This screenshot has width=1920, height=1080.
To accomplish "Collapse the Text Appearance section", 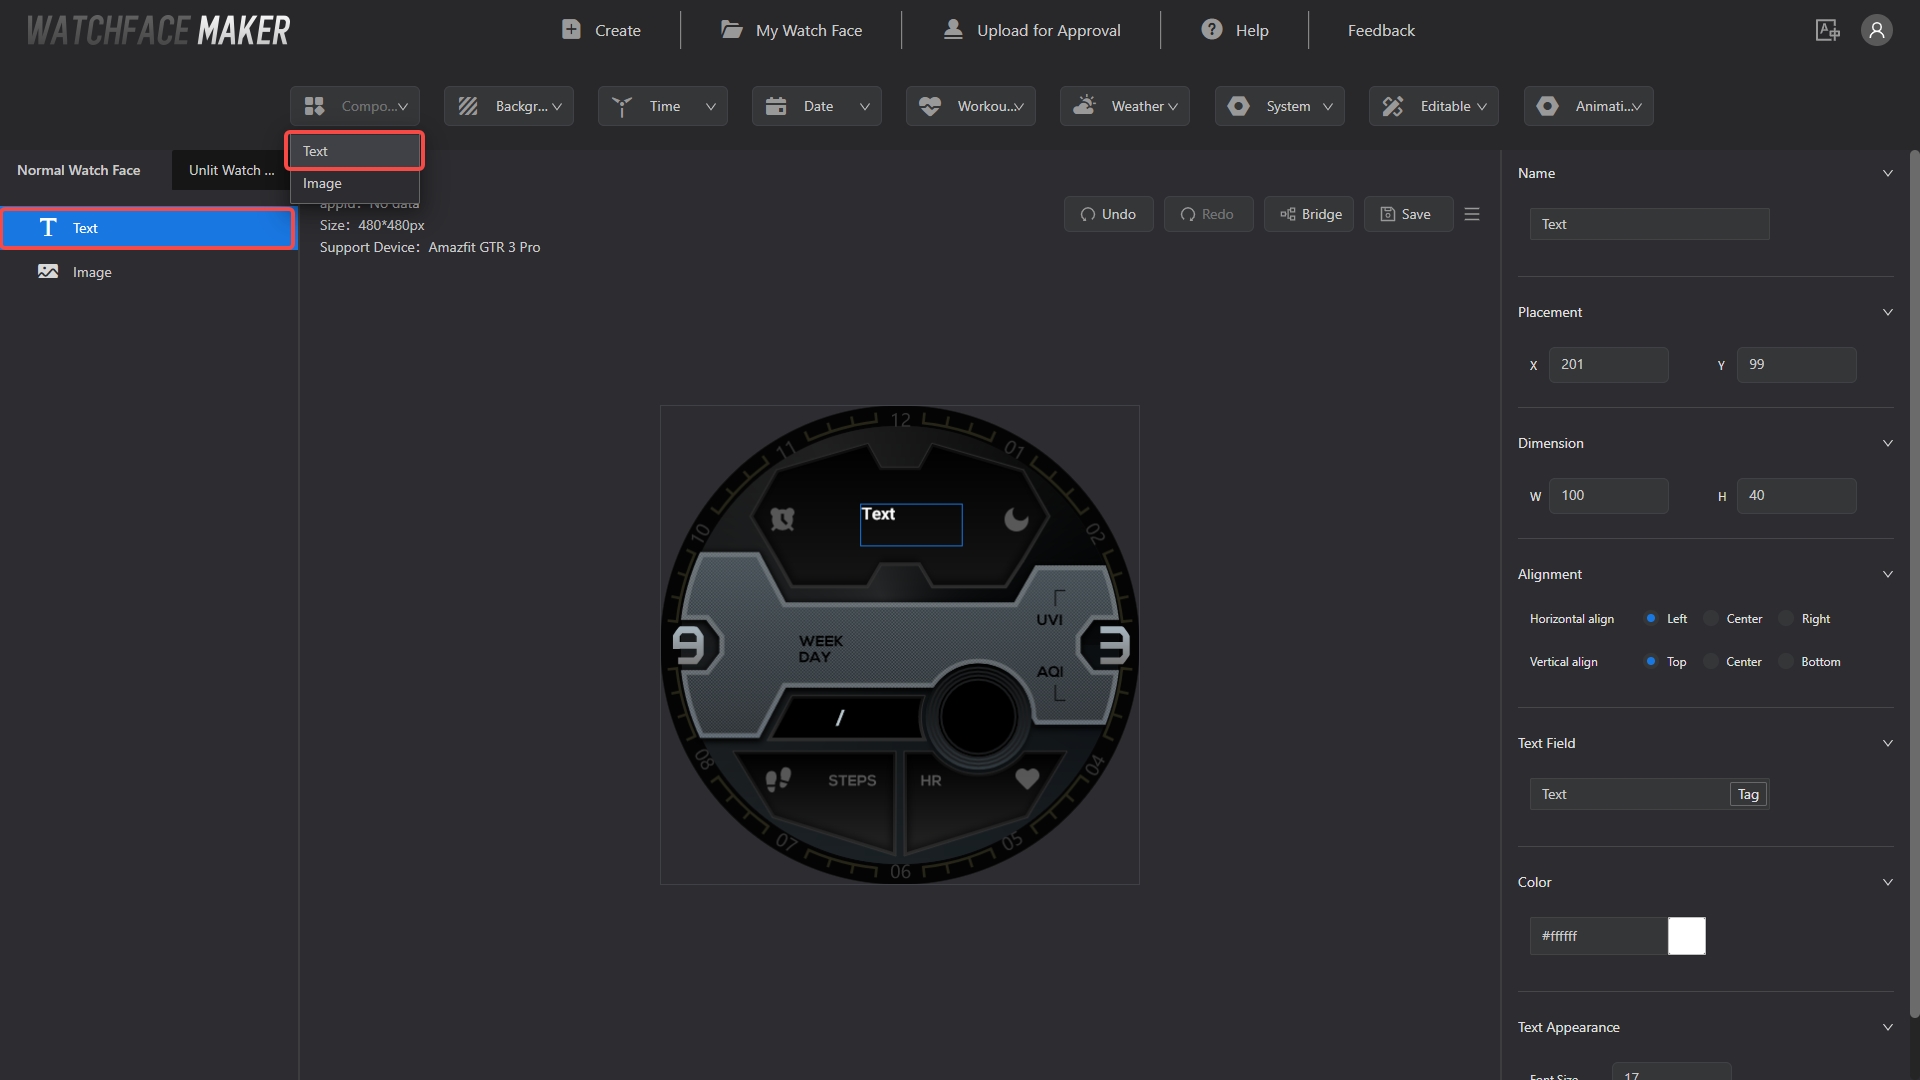I will pyautogui.click(x=1888, y=1027).
